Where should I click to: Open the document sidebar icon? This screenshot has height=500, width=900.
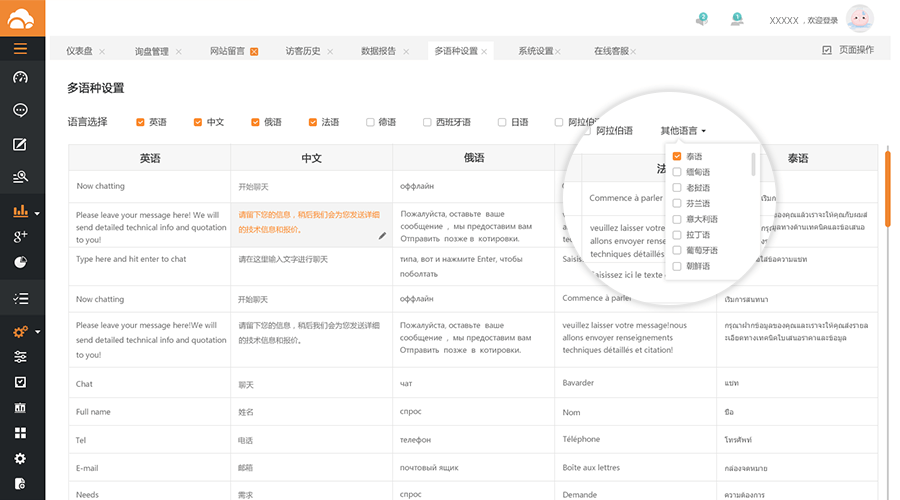[x=21, y=484]
